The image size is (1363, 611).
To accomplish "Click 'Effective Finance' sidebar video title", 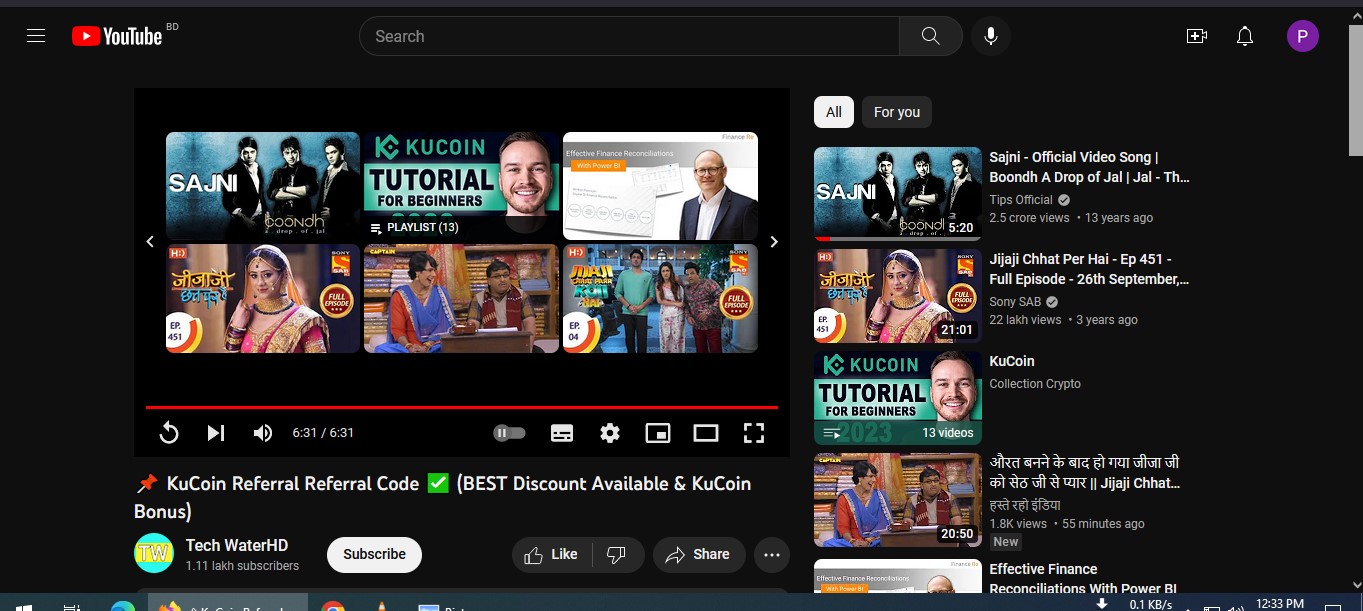I will [1083, 578].
